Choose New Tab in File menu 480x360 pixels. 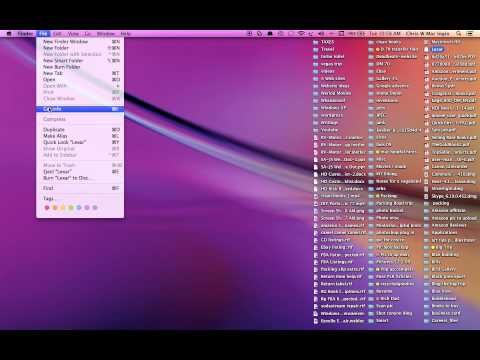pyautogui.click(x=80, y=73)
